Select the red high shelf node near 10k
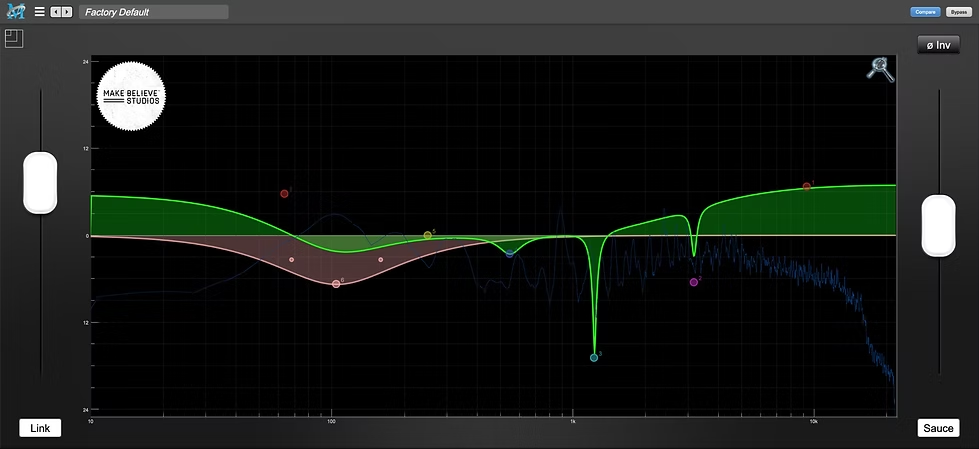This screenshot has height=449, width=979. (807, 186)
